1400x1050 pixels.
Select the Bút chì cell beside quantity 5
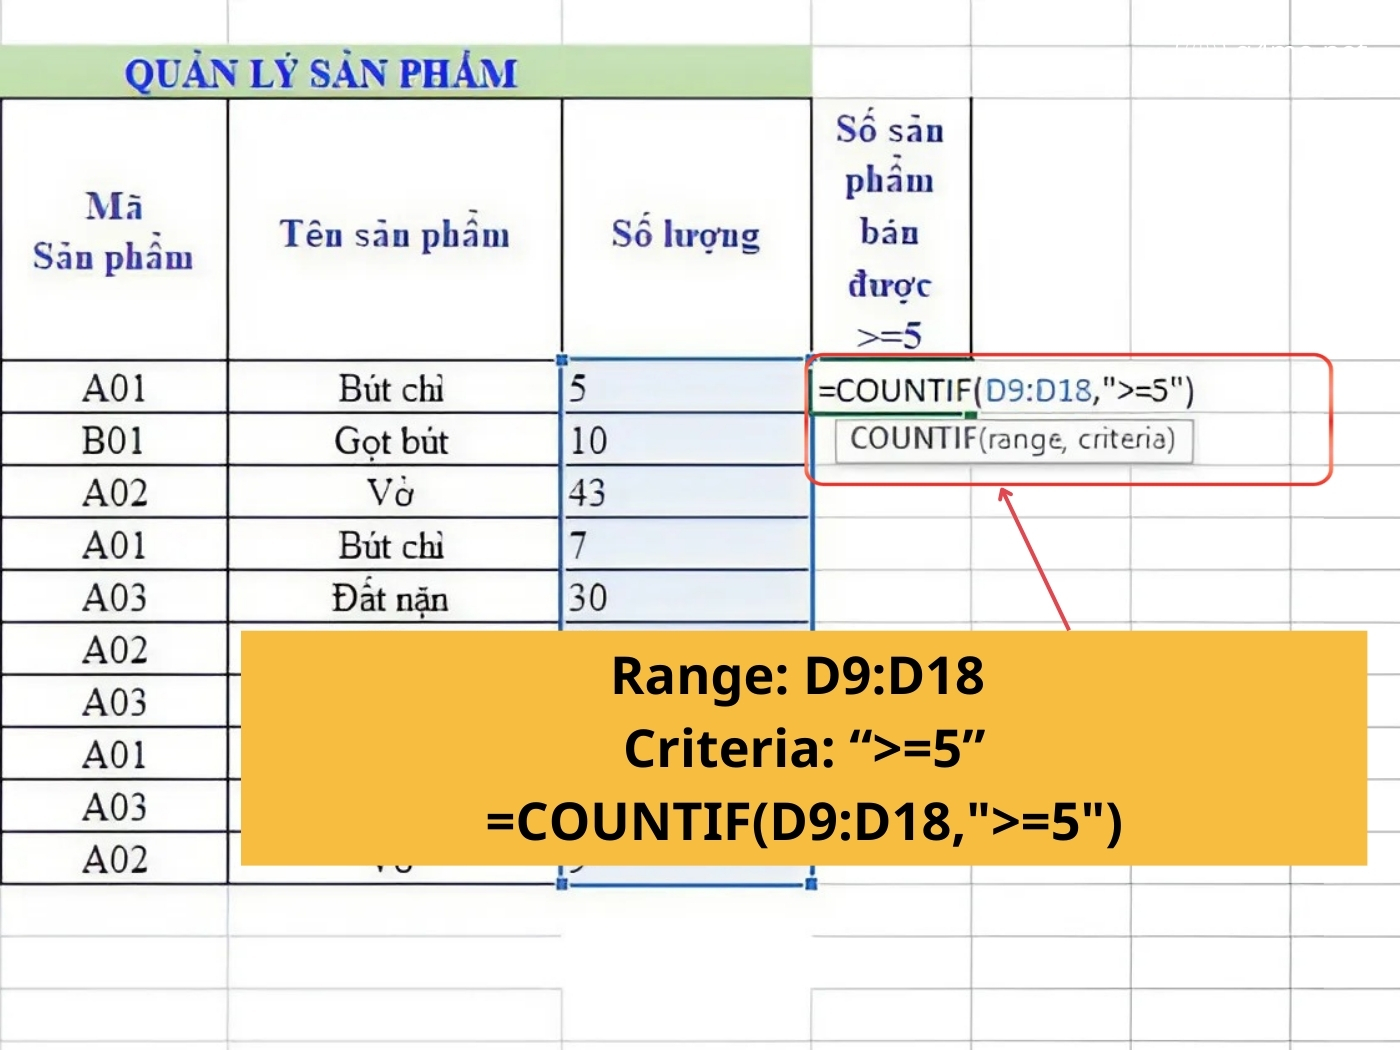coord(395,387)
